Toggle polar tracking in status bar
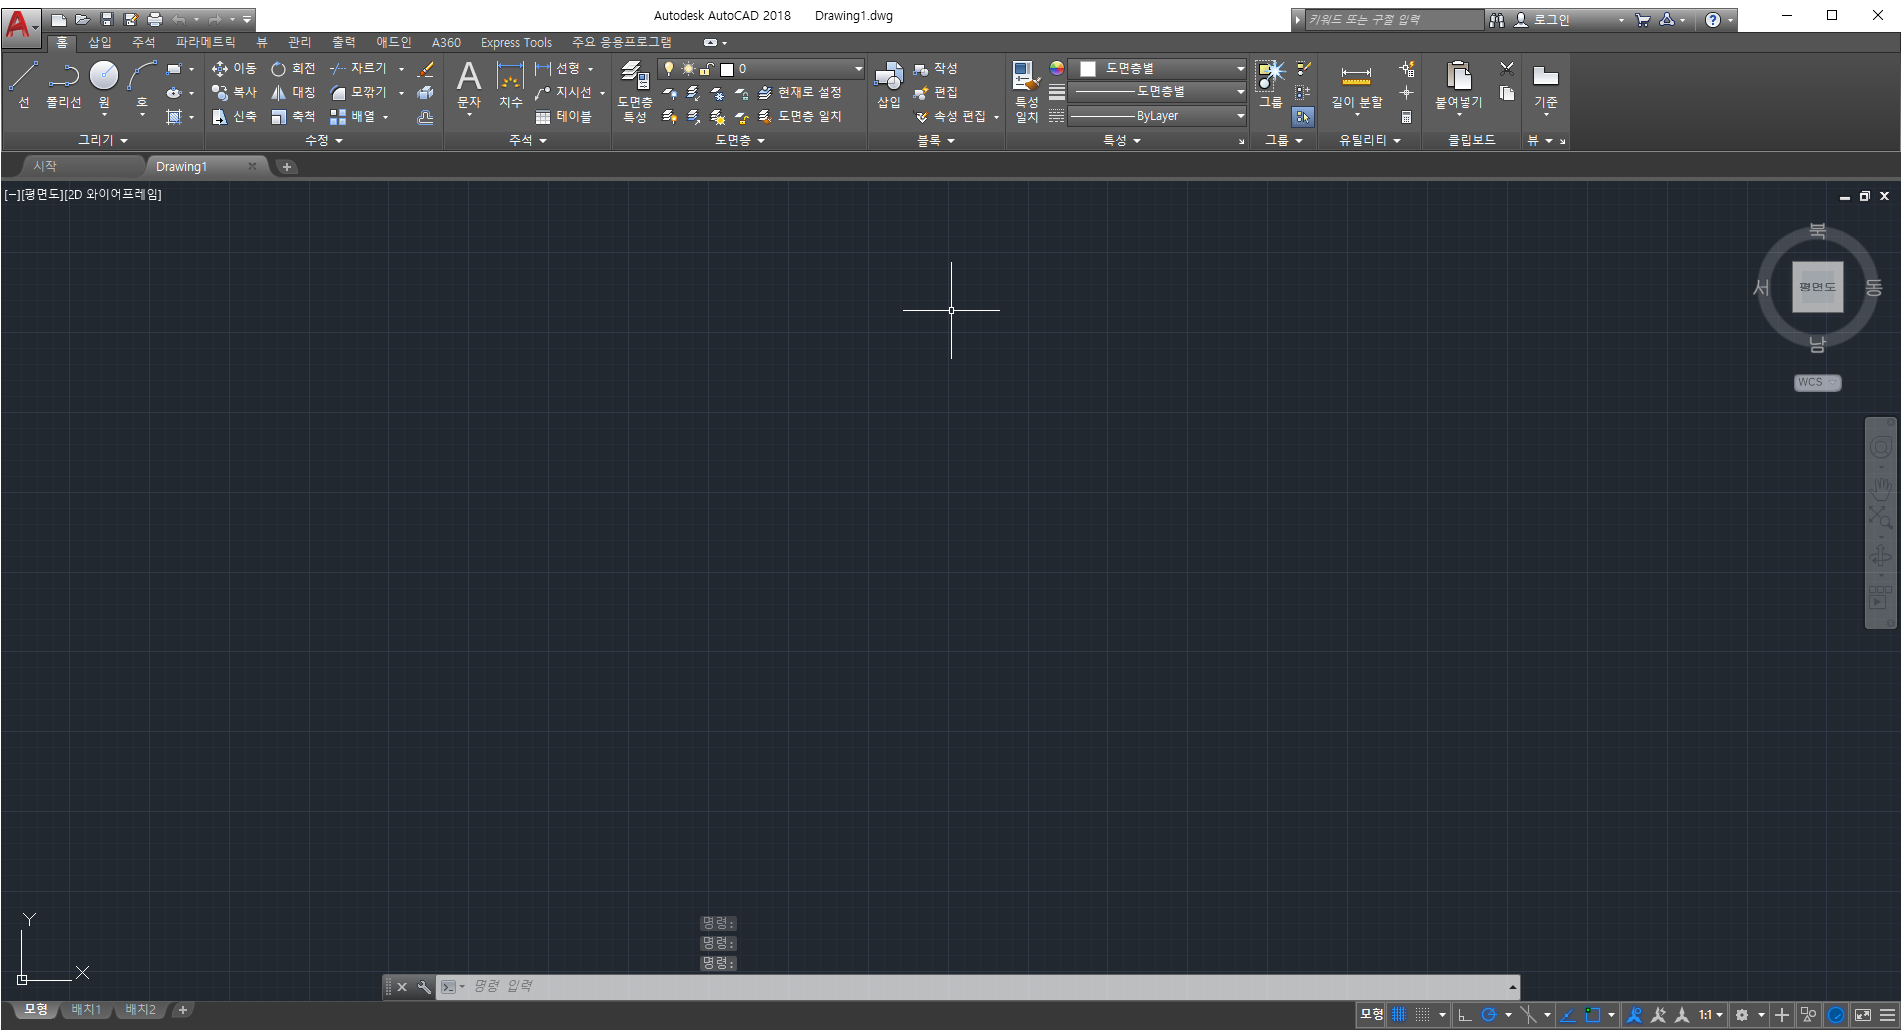 1489,1015
